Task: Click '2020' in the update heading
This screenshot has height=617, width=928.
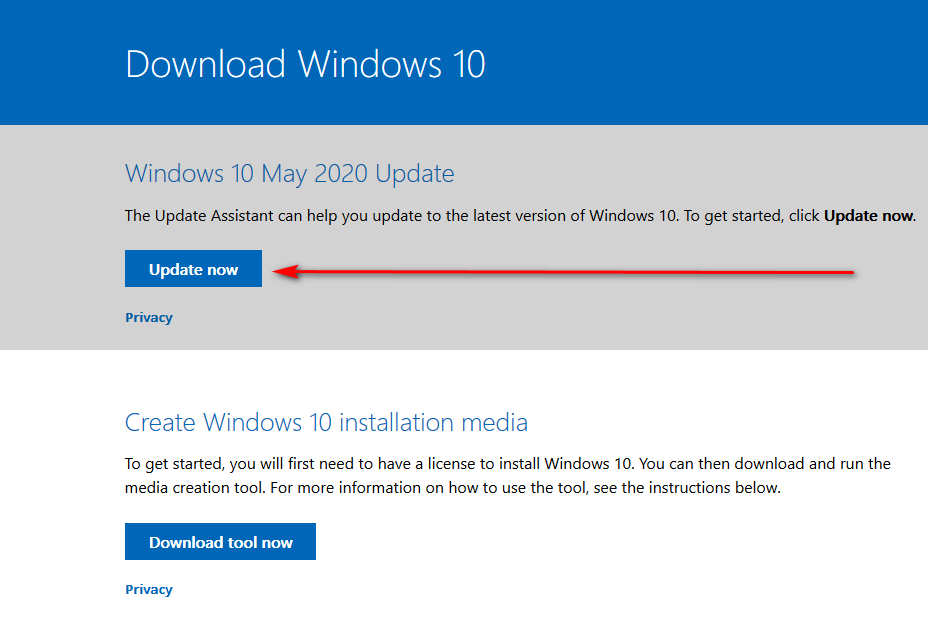Action: point(341,174)
